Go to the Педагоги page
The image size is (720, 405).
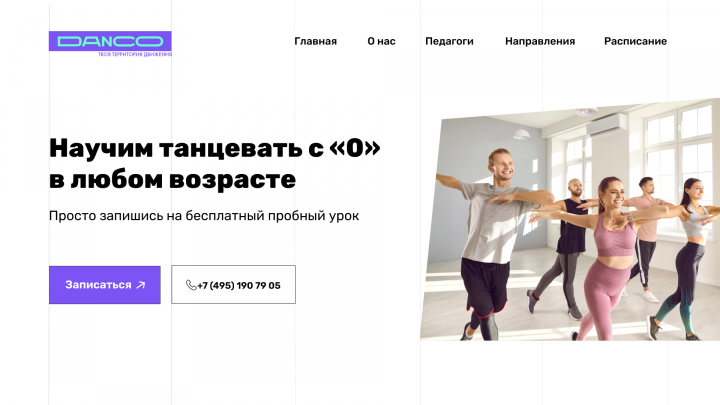pyautogui.click(x=449, y=41)
